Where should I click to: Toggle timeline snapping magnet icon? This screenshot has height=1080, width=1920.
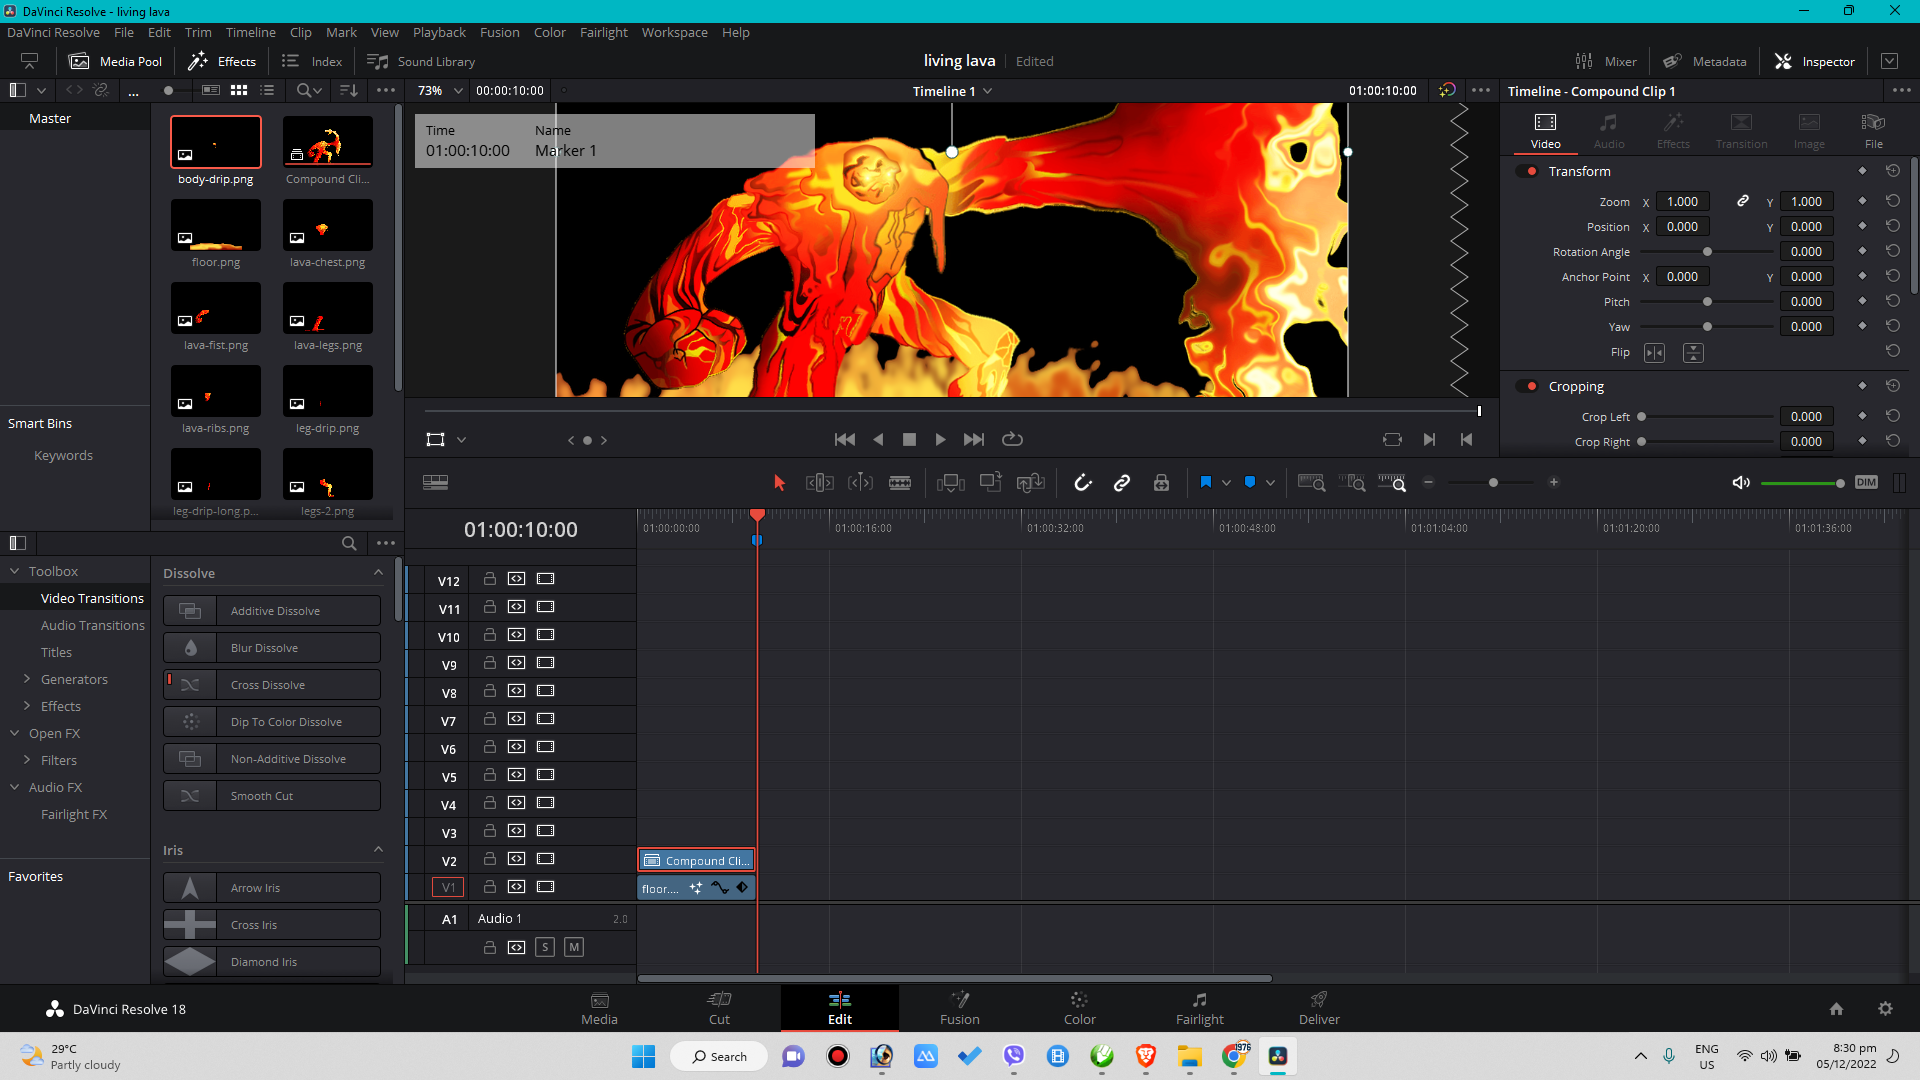coord(1083,483)
